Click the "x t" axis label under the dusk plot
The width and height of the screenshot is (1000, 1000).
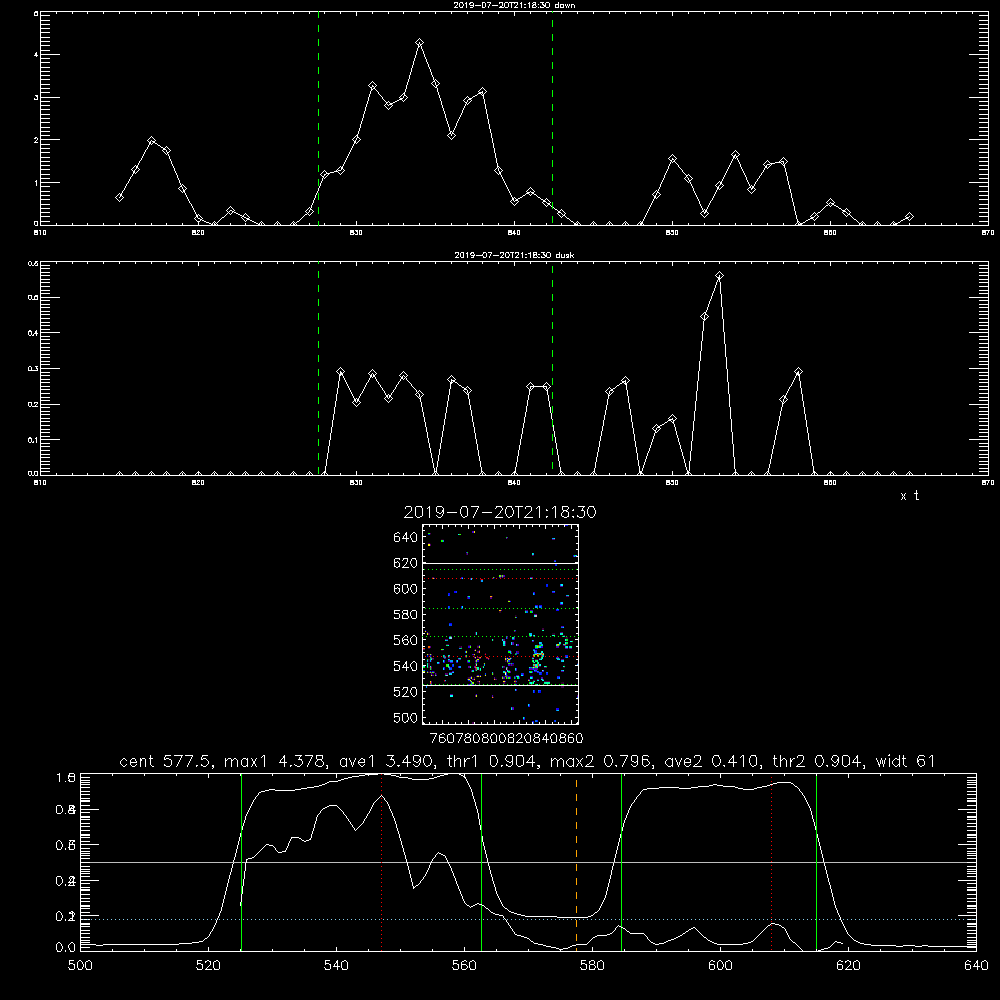click(x=909, y=496)
